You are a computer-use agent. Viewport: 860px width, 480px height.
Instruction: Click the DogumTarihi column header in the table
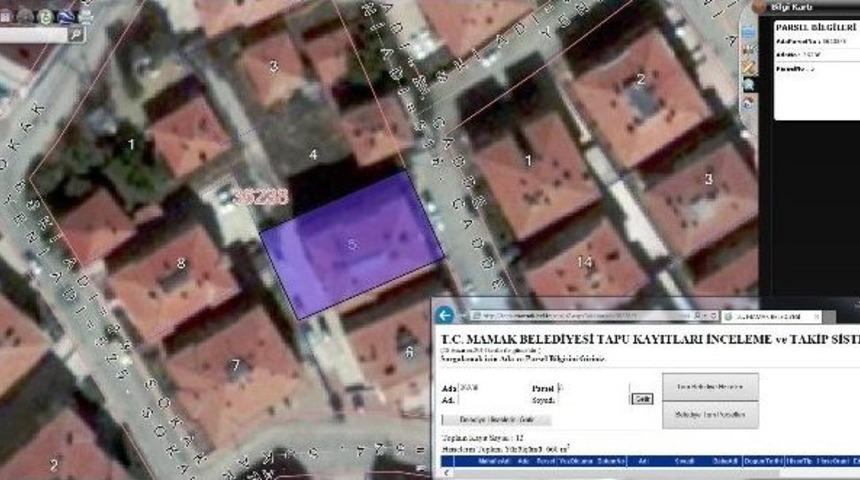(763, 461)
